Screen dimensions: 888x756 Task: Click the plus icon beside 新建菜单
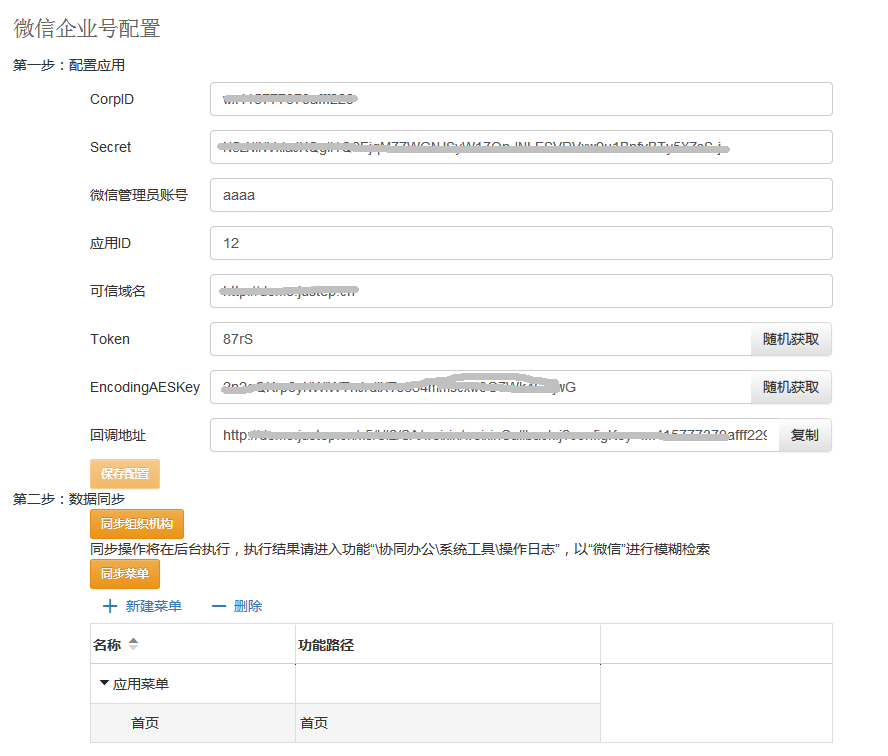[110, 606]
